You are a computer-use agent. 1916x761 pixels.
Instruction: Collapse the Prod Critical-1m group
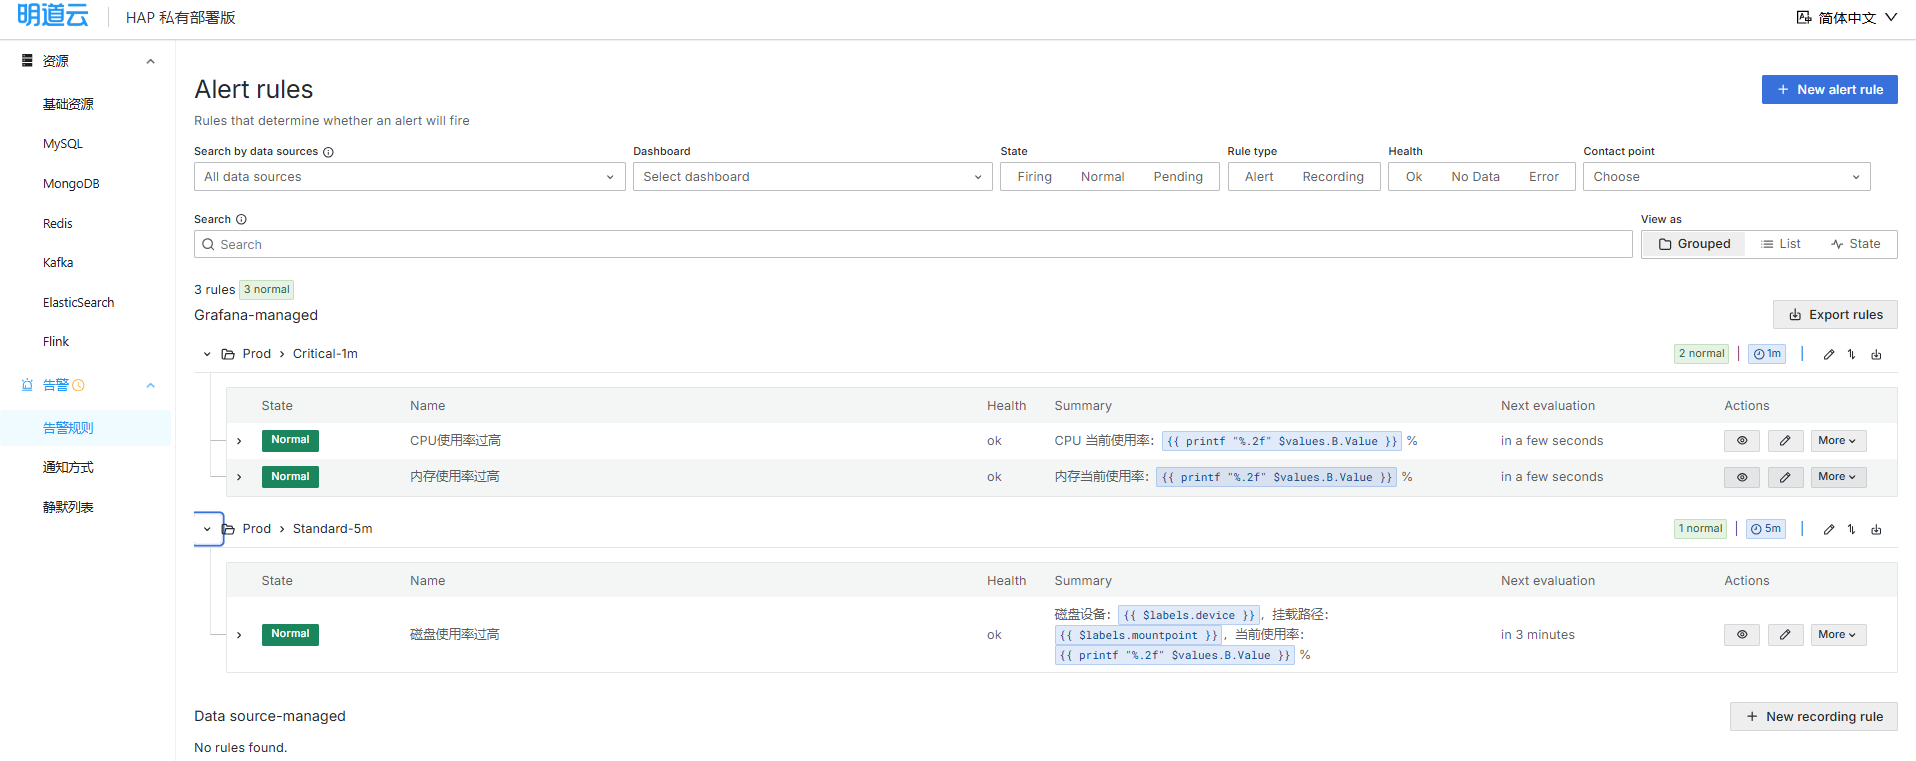pos(207,354)
